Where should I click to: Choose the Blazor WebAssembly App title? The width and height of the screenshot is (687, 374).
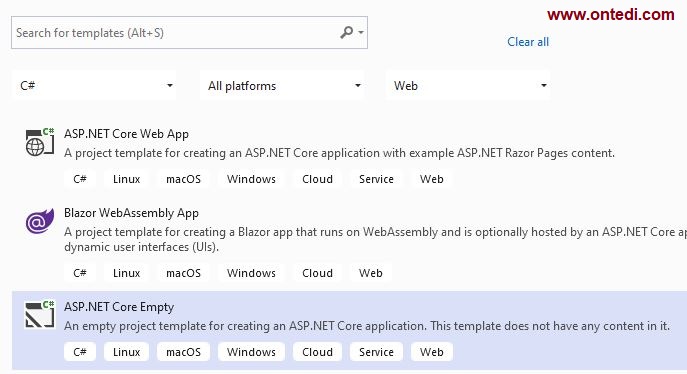[x=131, y=213]
